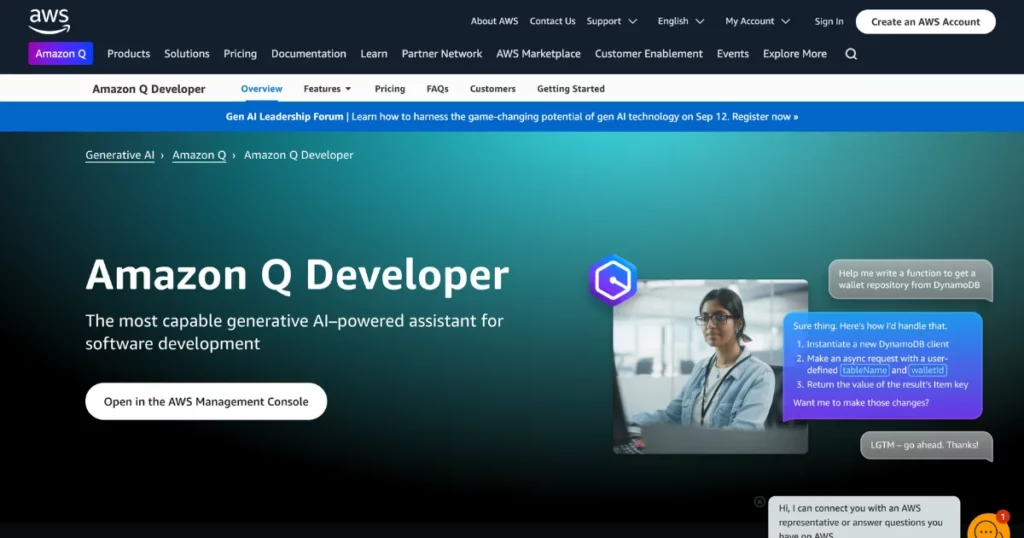Open the Learn menu

(x=374, y=54)
